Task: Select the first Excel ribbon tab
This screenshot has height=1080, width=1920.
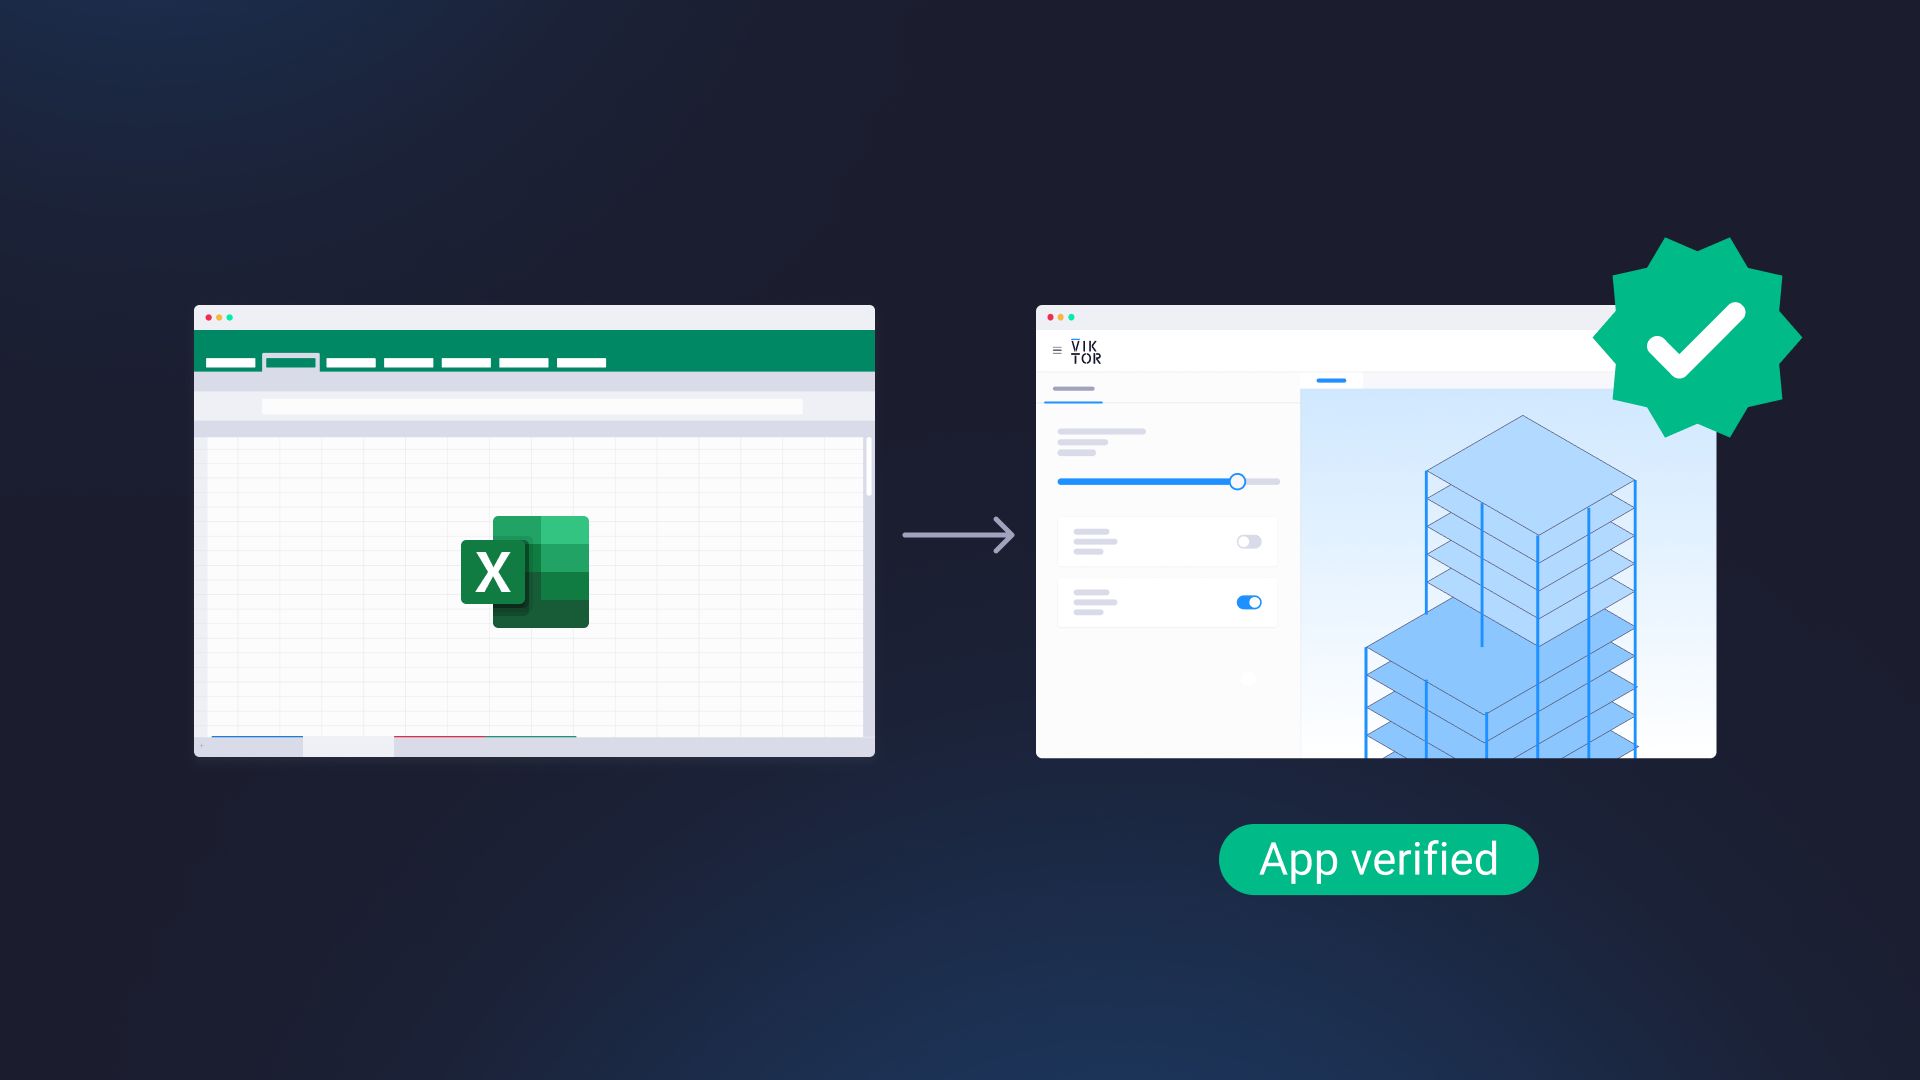Action: (231, 363)
